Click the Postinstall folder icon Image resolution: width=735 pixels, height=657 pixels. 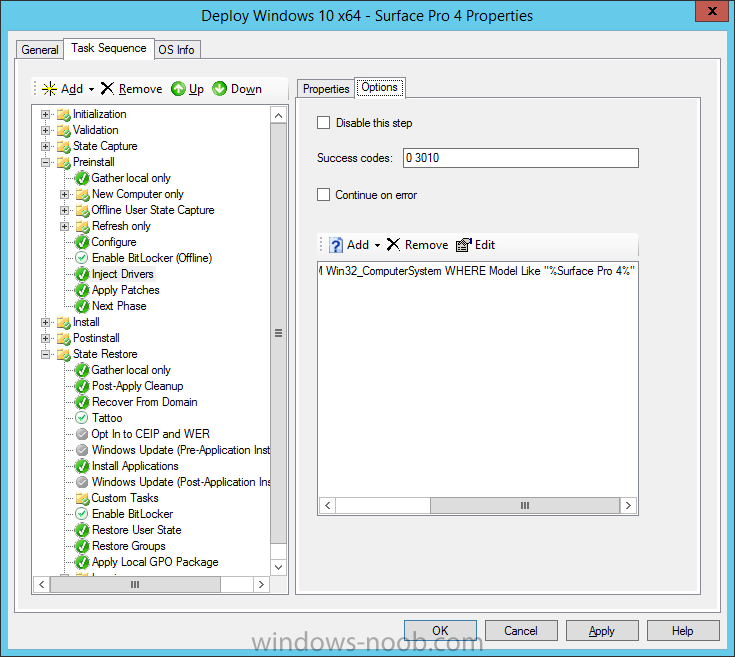click(64, 338)
